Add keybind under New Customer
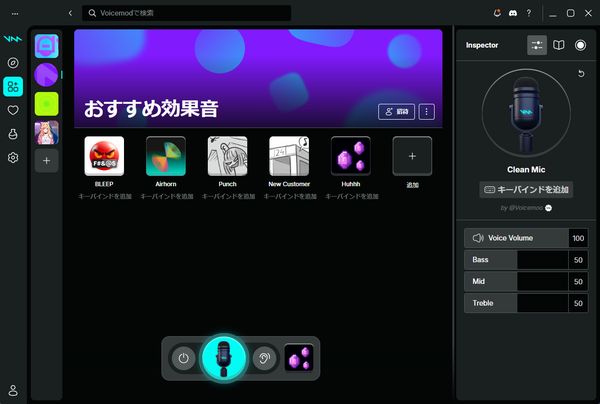Viewport: 600px width, 404px height. pyautogui.click(x=290, y=196)
